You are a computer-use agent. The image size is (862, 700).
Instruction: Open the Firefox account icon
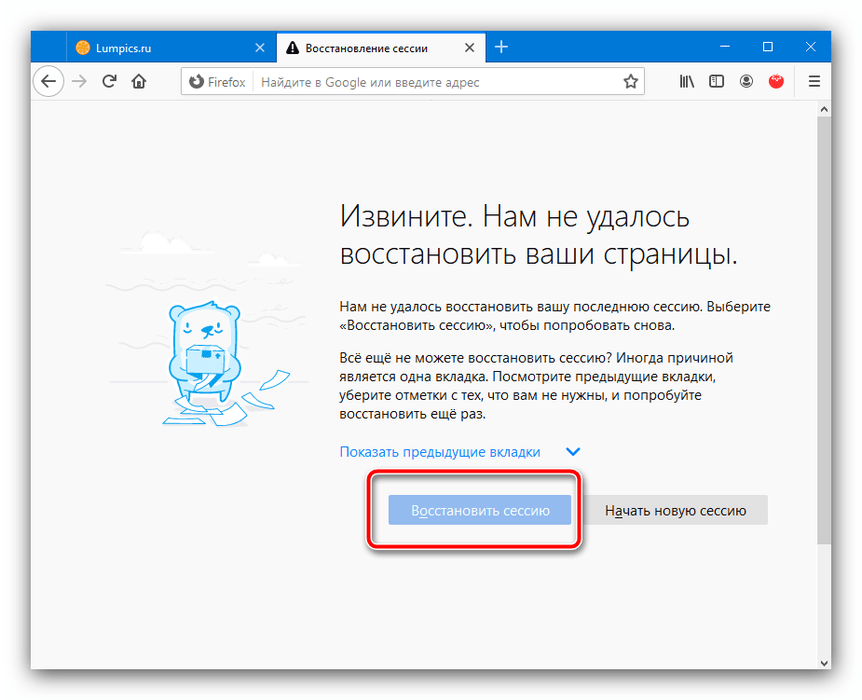tap(746, 82)
